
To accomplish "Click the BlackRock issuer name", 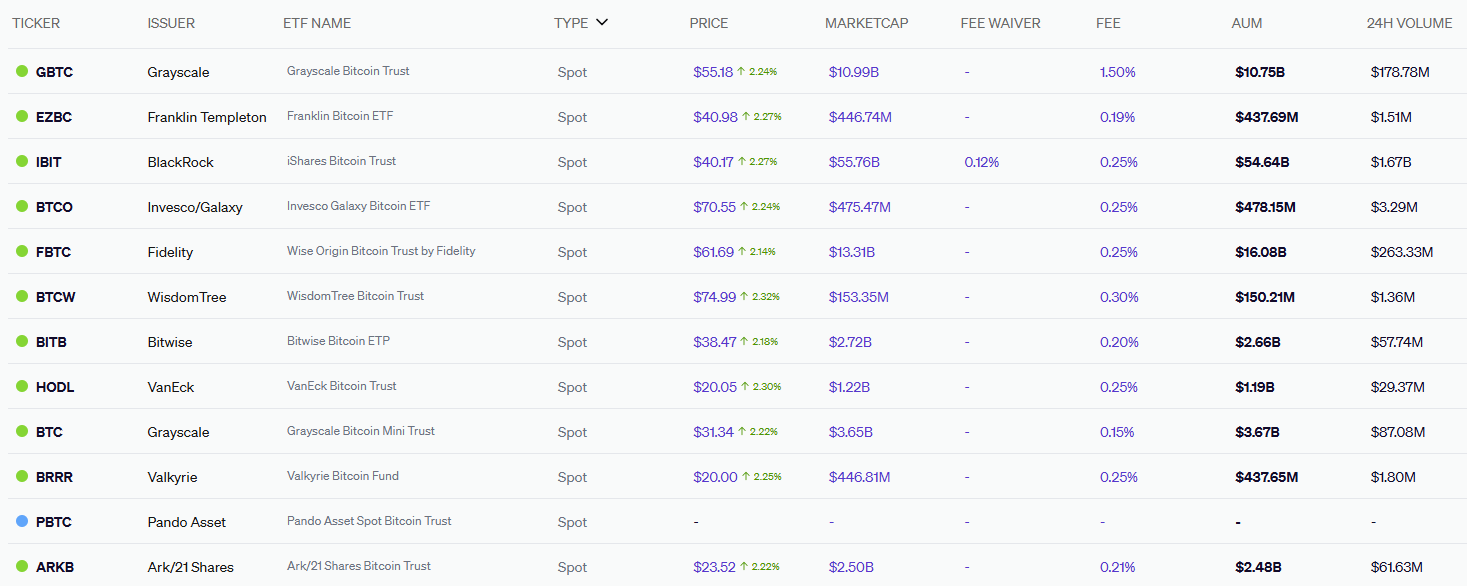I will click(x=180, y=162).
